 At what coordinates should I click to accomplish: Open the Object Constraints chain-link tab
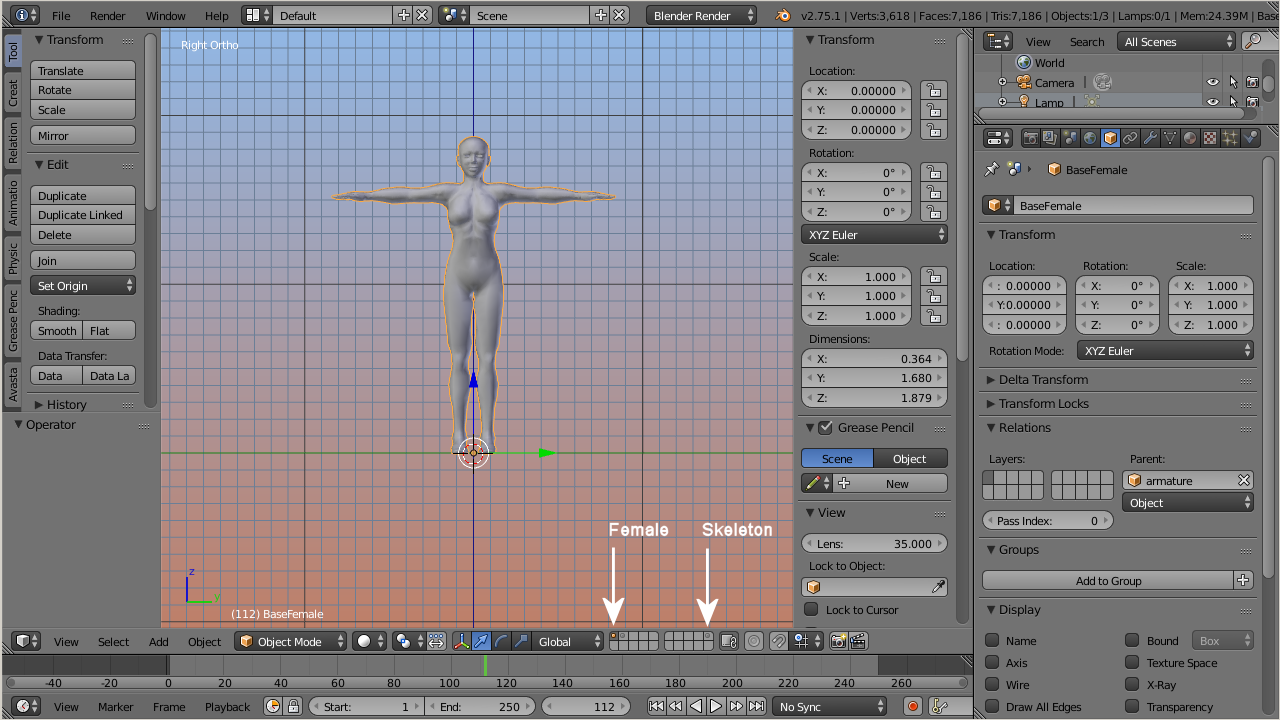tap(1130, 138)
